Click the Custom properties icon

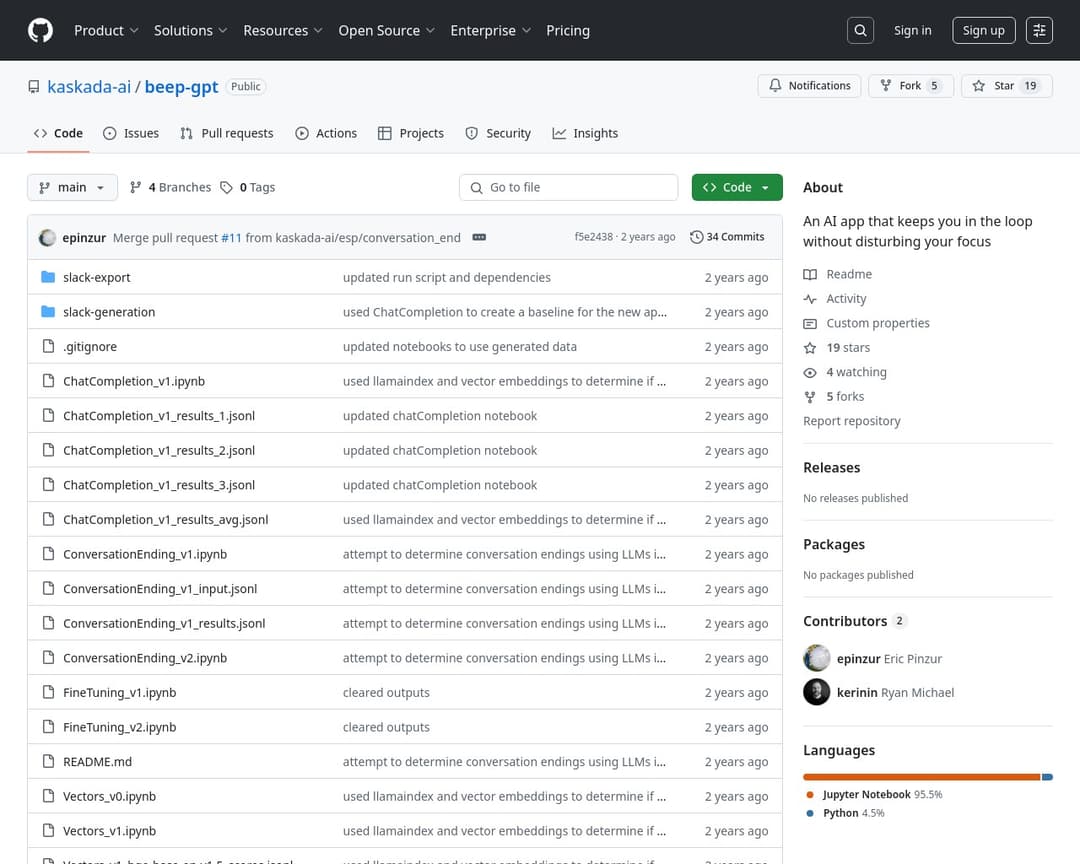click(810, 323)
